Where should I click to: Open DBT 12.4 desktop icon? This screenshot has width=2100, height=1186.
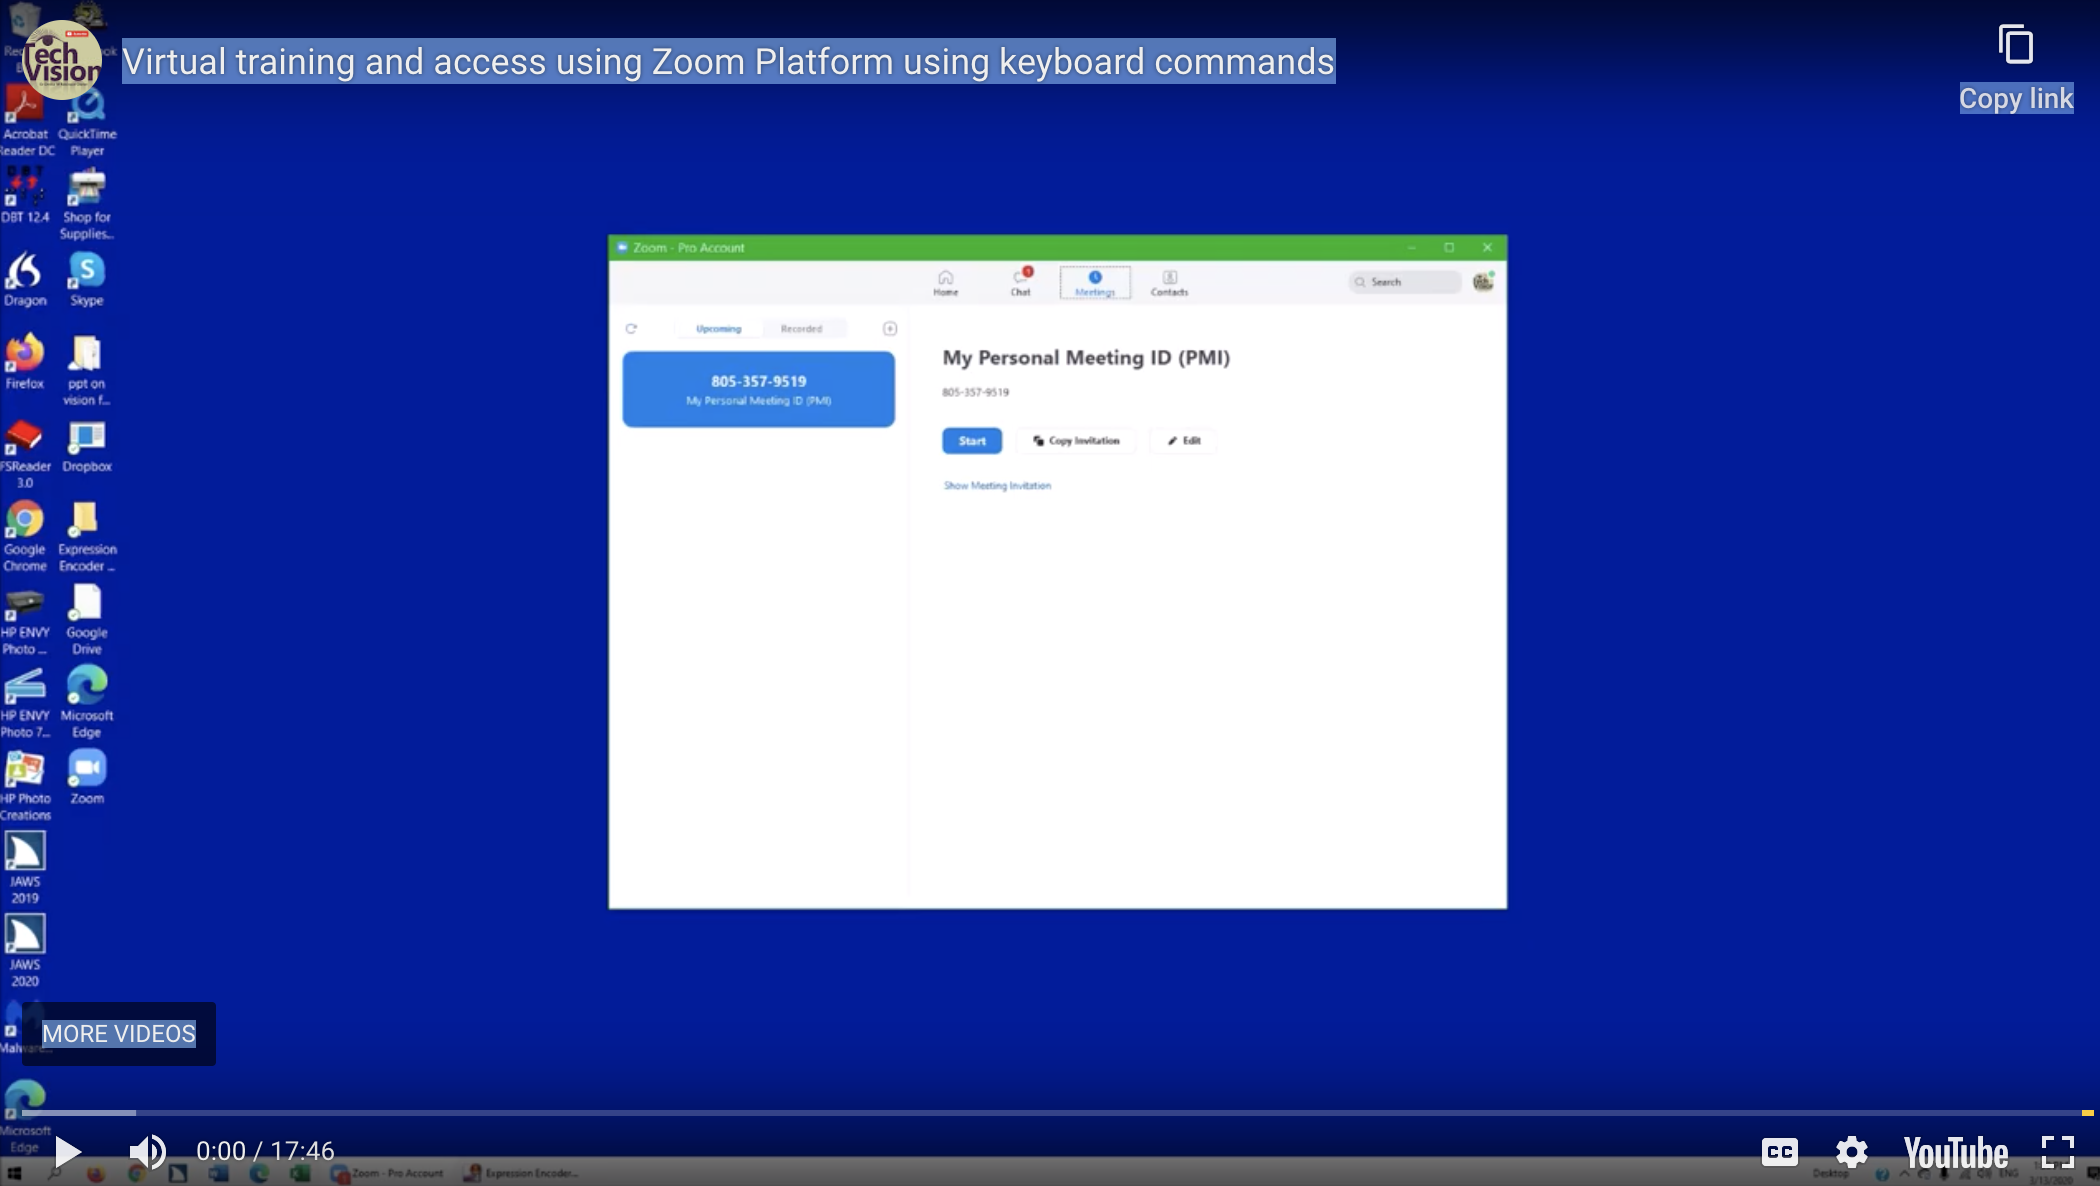click(x=25, y=196)
